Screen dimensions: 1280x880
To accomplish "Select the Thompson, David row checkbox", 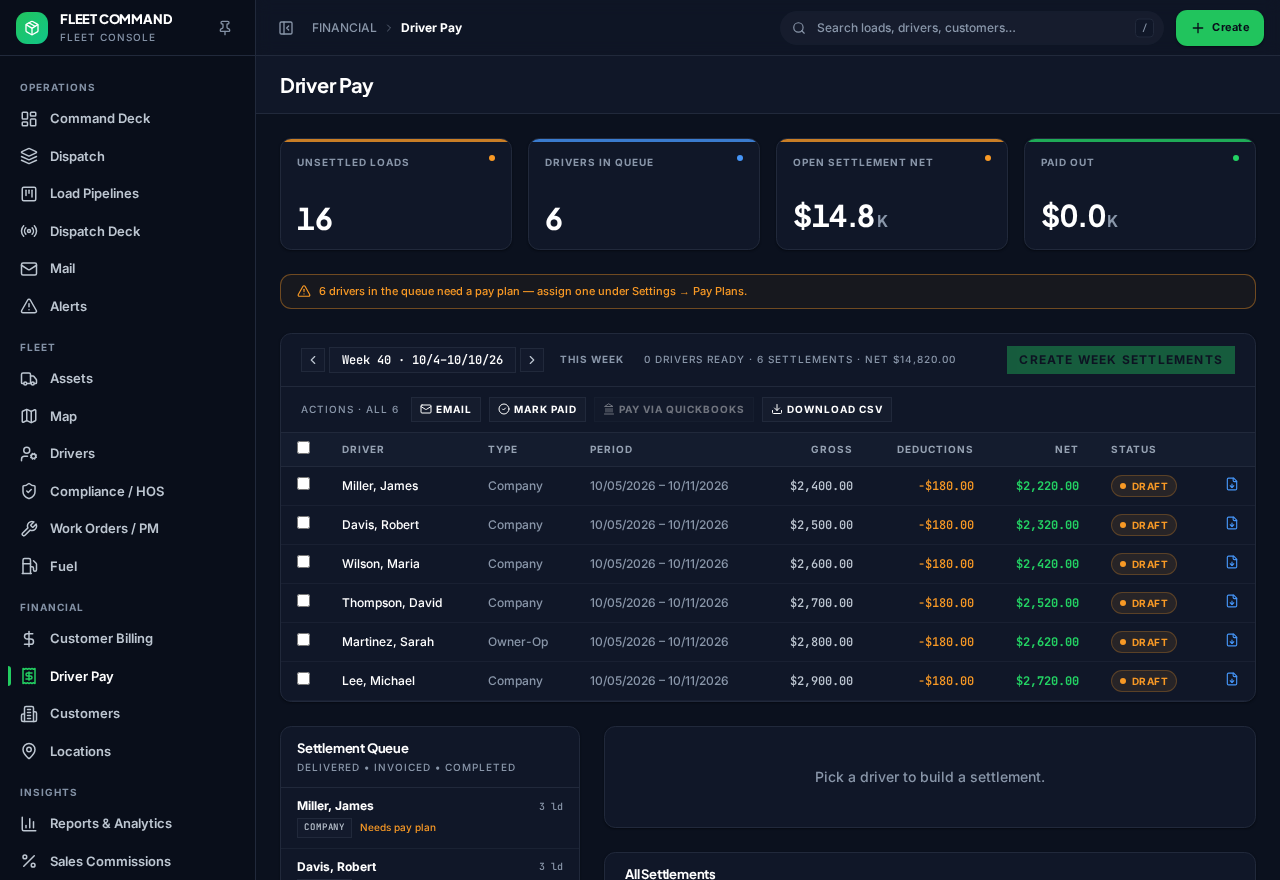I will pyautogui.click(x=304, y=601).
